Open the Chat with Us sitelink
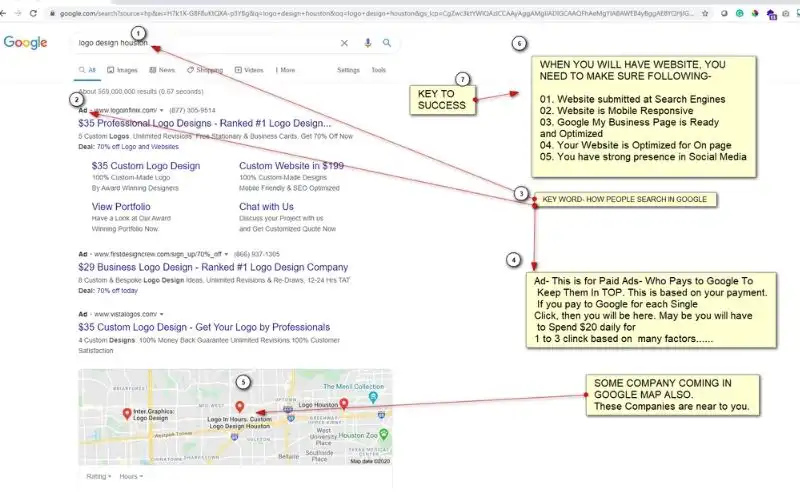This screenshot has height=500, width=800. coord(266,207)
